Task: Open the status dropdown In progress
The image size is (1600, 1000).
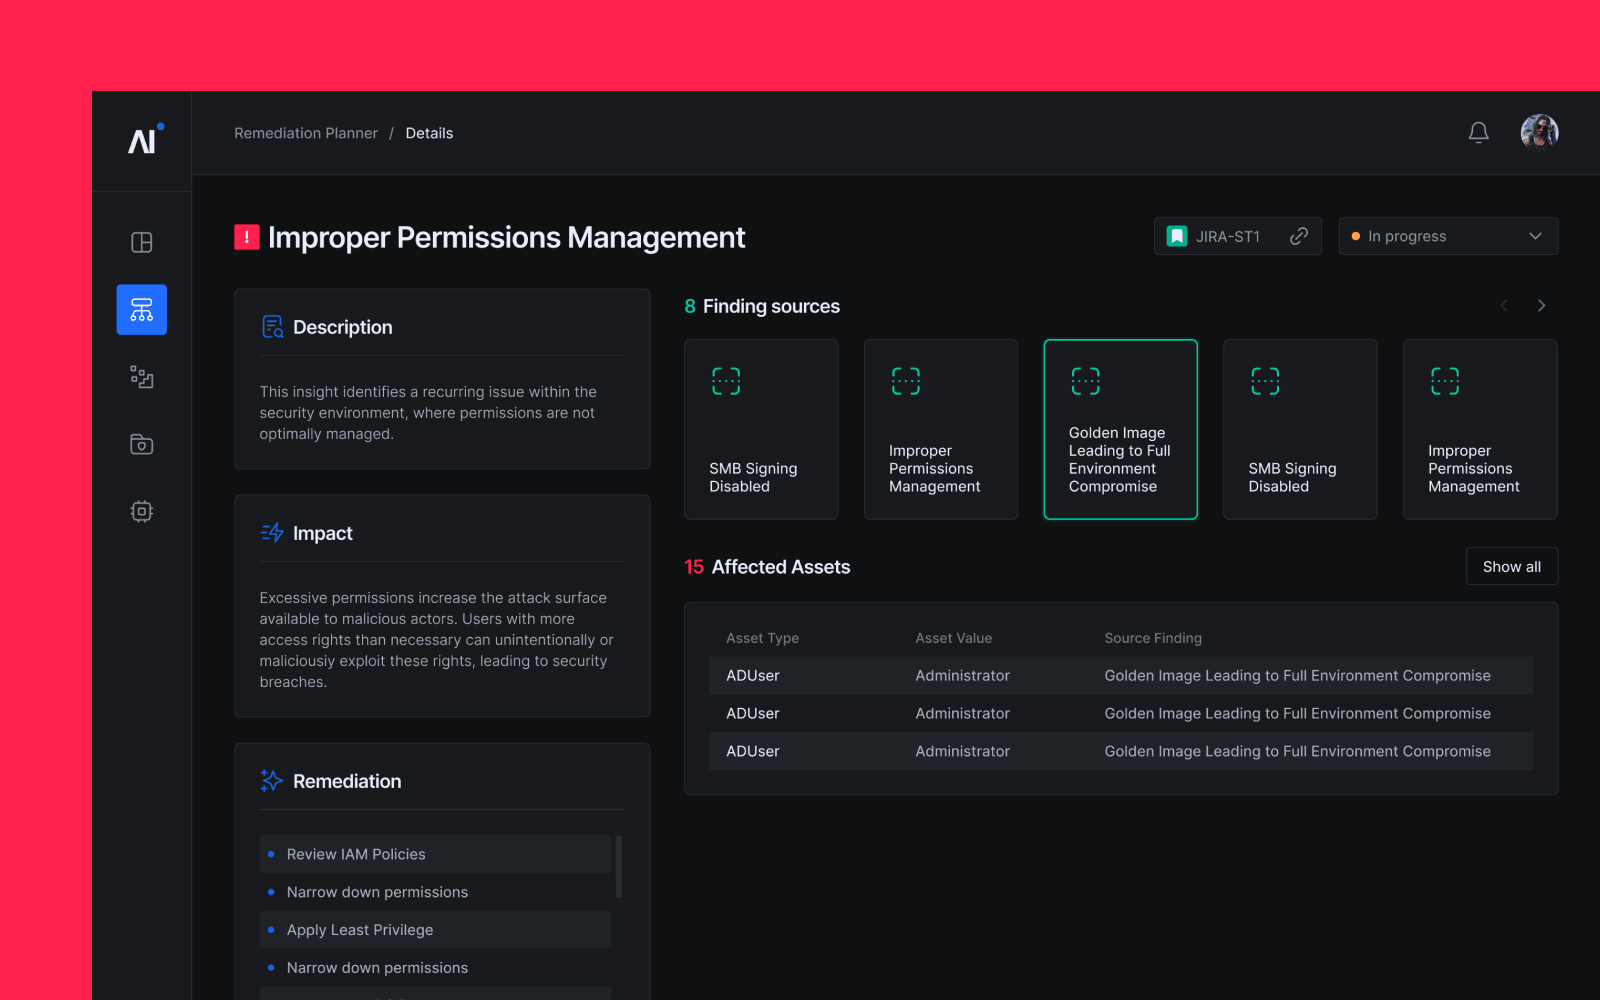Action: coord(1448,236)
